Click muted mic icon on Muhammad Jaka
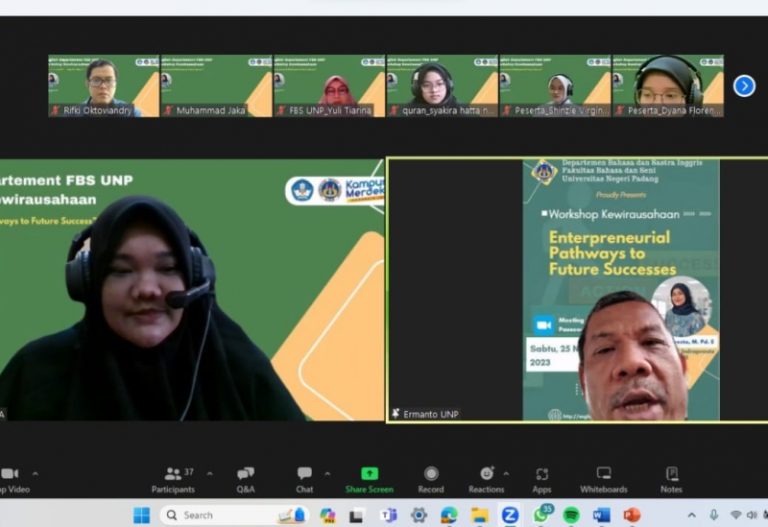The height and width of the screenshot is (527, 768). point(168,111)
